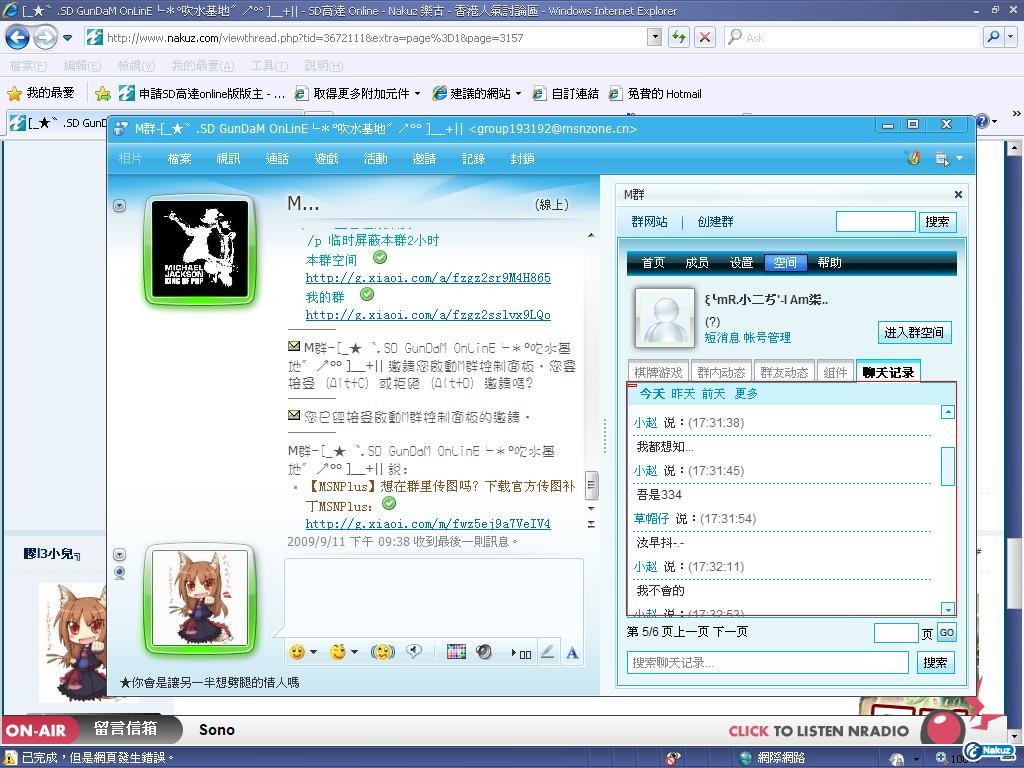Click the Favorites star button
1024x768 pixels.
click(40, 93)
